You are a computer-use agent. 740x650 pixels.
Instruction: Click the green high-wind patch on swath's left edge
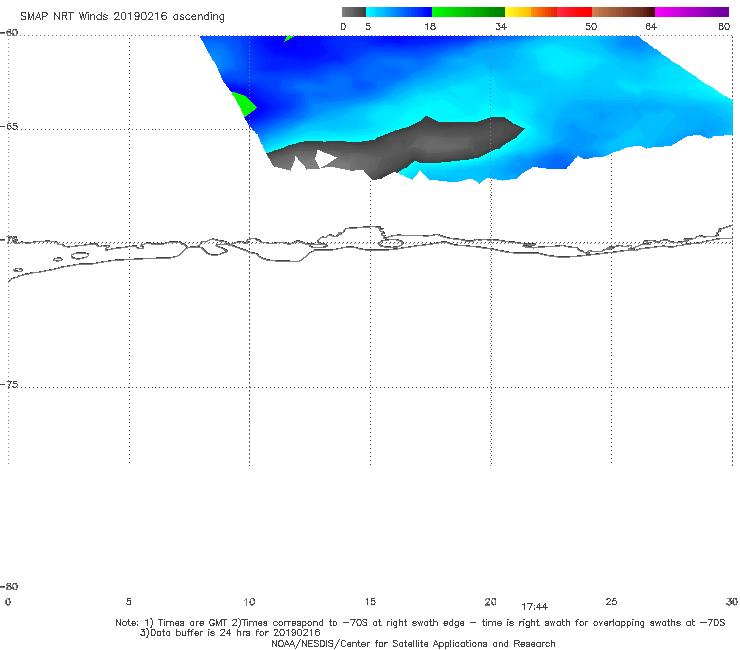244,104
